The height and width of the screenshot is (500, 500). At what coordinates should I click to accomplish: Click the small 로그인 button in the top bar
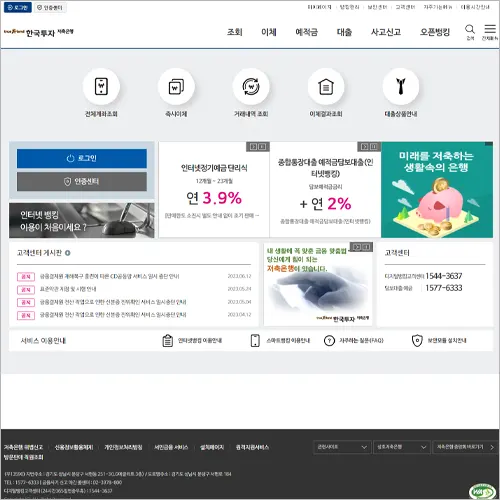click(18, 7)
